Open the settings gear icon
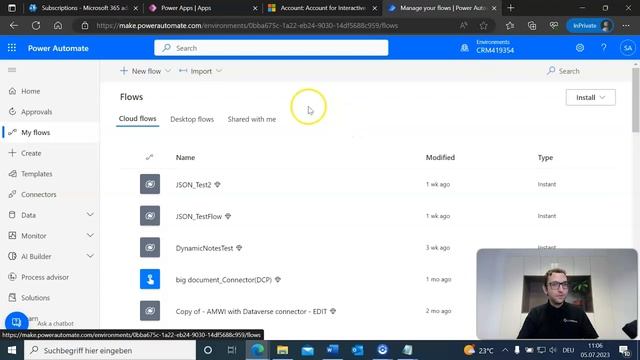The height and width of the screenshot is (360, 640). tap(580, 48)
